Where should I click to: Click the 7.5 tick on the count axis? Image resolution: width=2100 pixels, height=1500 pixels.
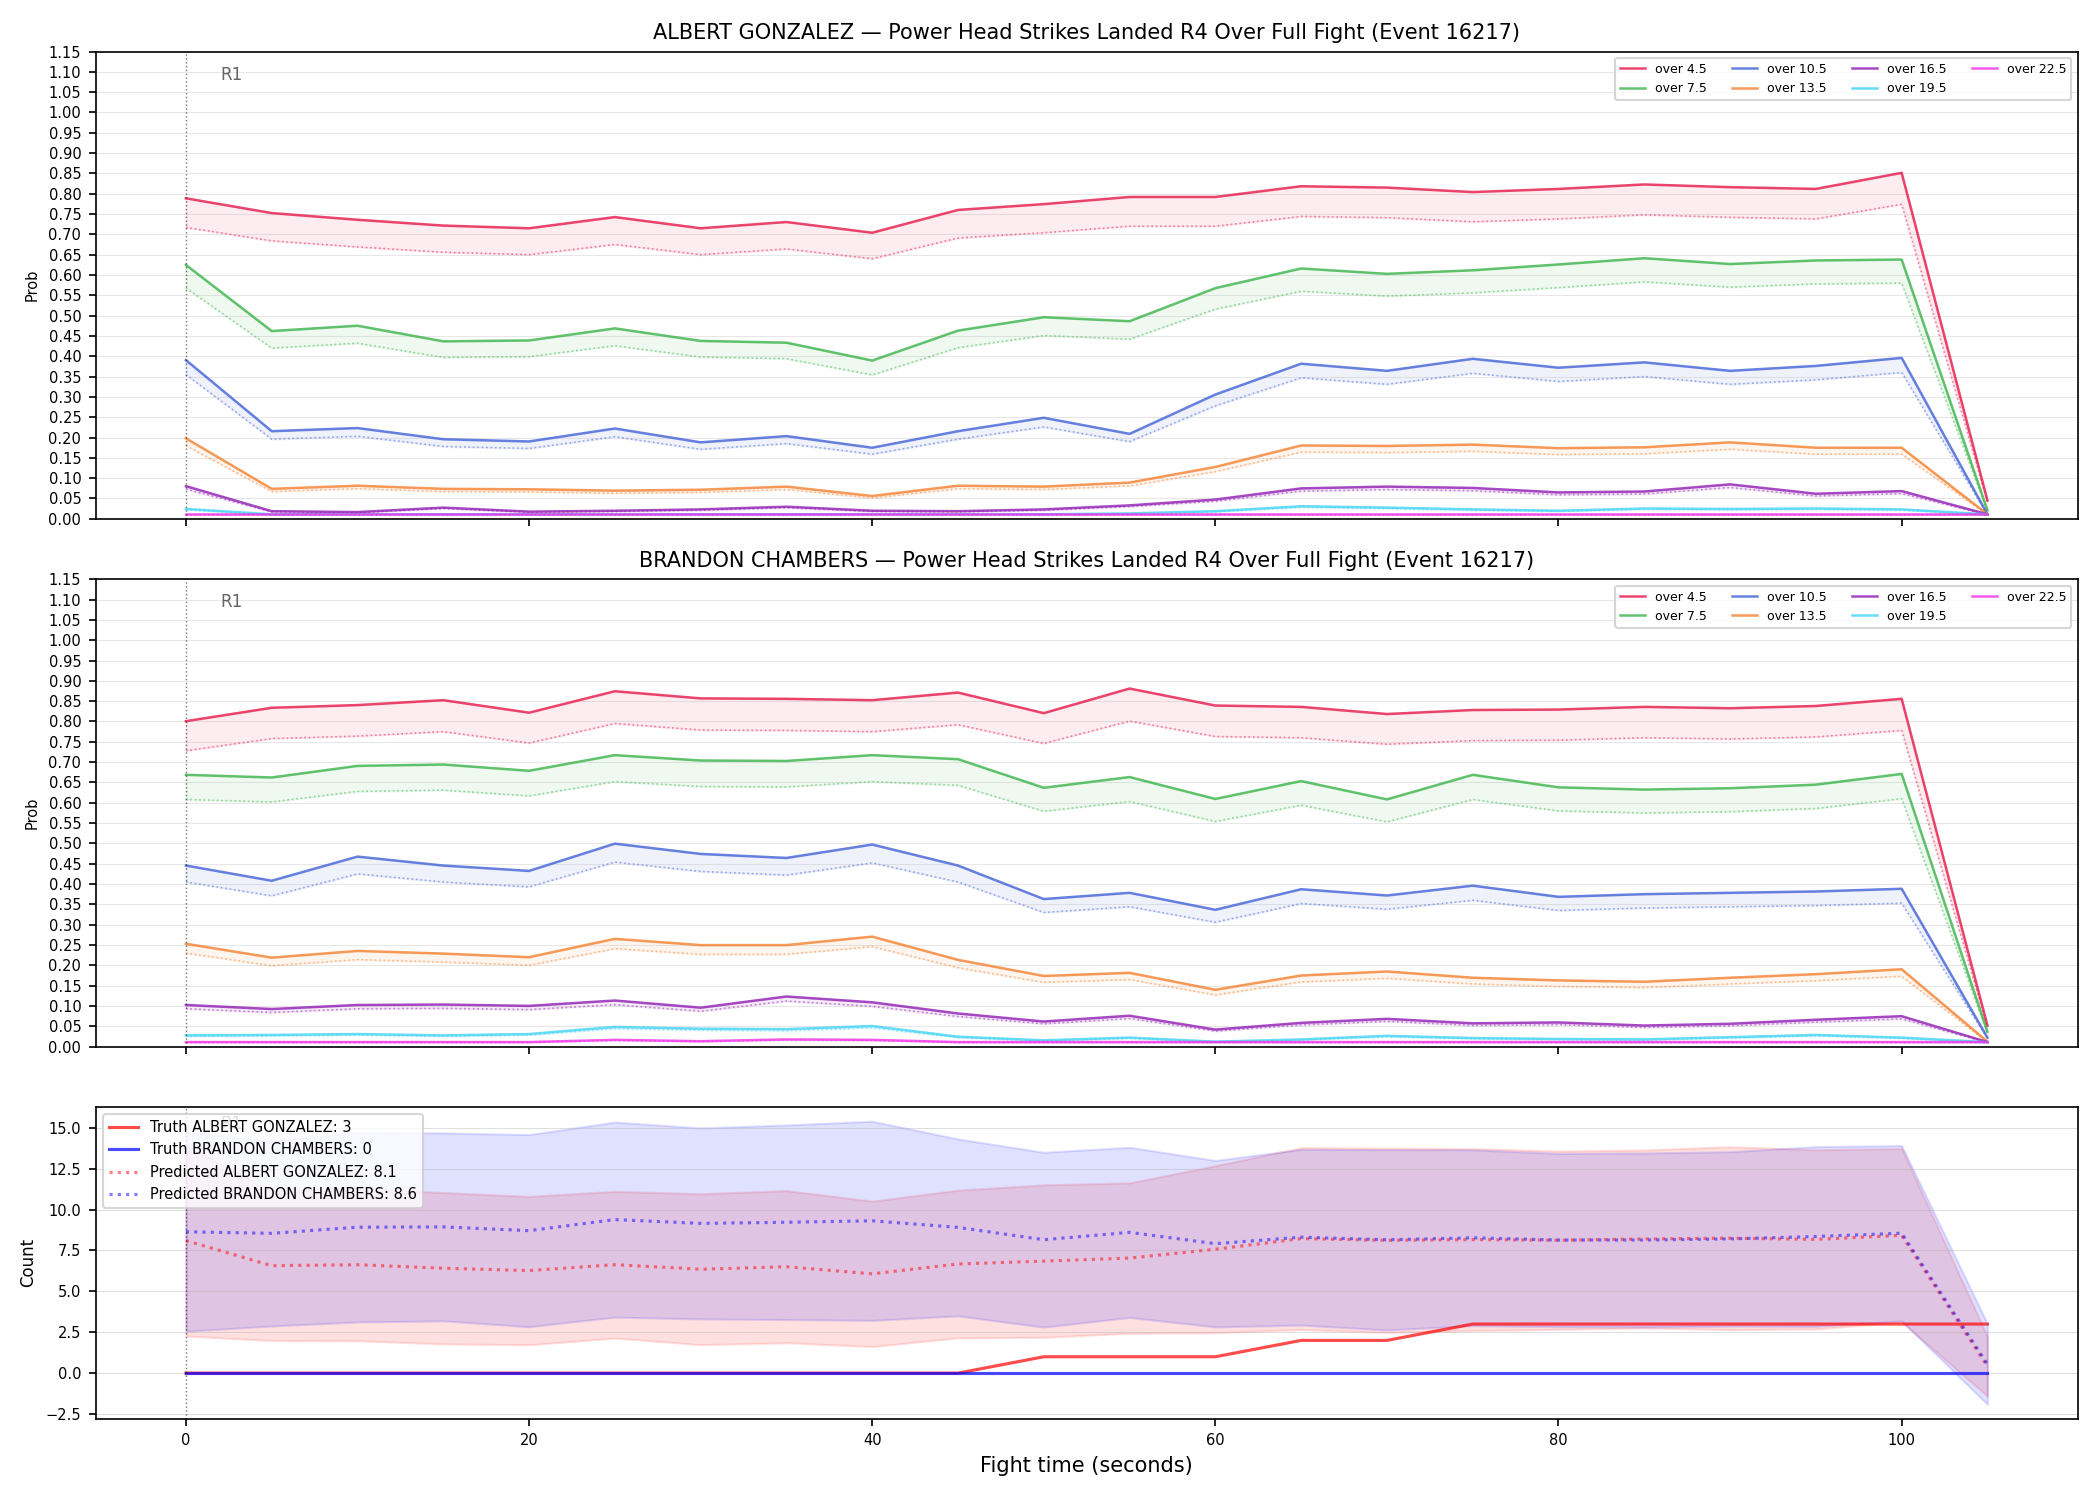pos(71,1251)
